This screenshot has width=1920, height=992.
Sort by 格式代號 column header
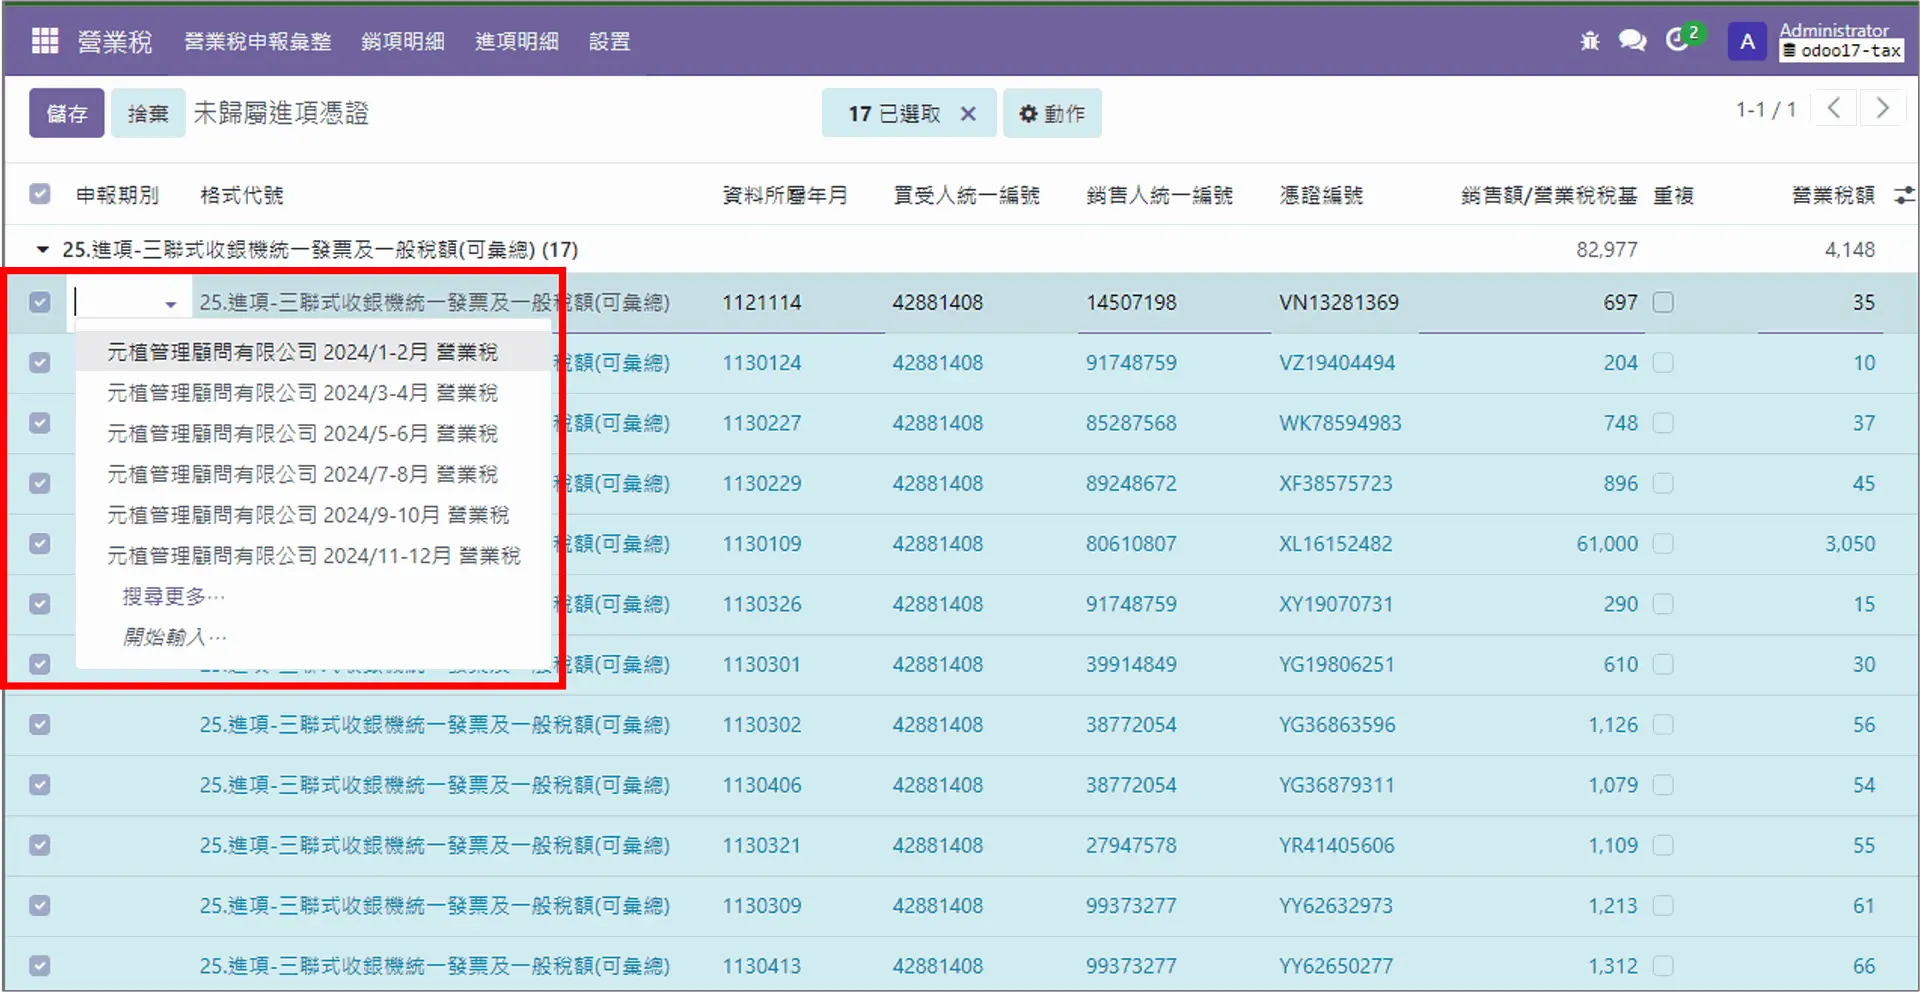[242, 195]
